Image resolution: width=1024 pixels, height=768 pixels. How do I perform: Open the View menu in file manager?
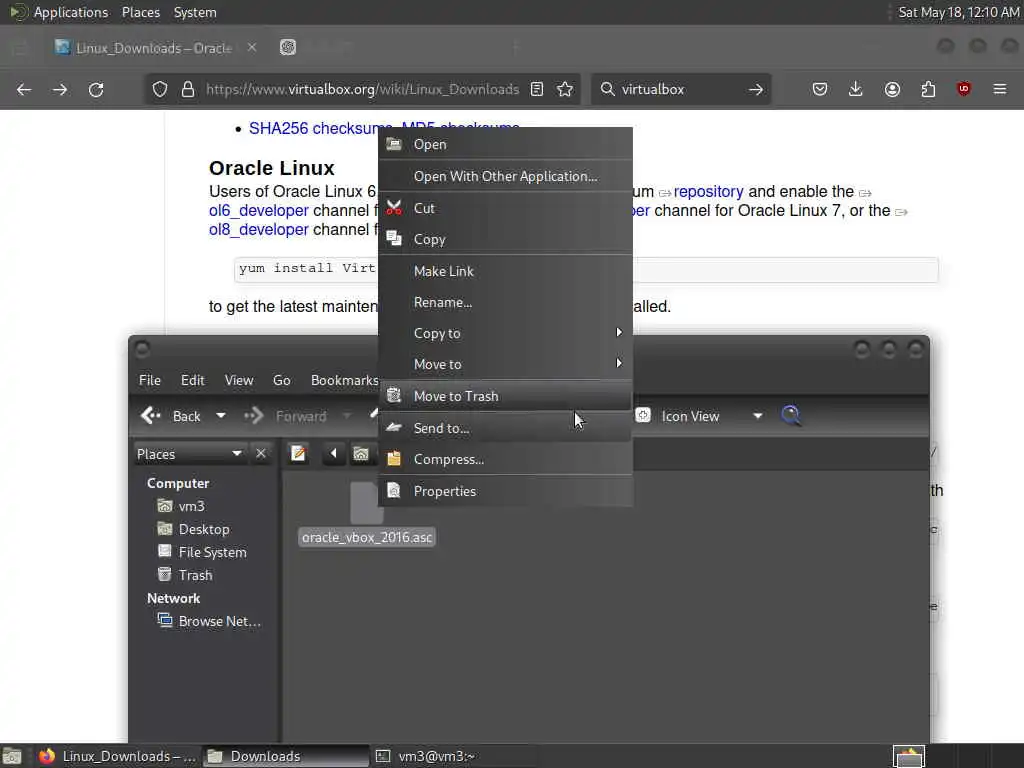[x=239, y=380]
